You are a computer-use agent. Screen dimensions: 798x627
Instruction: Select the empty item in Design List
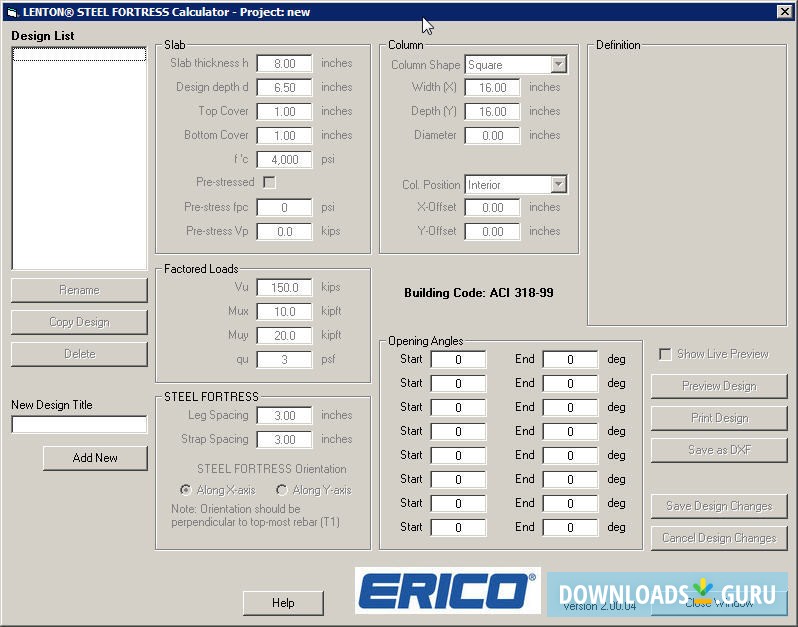[79, 54]
